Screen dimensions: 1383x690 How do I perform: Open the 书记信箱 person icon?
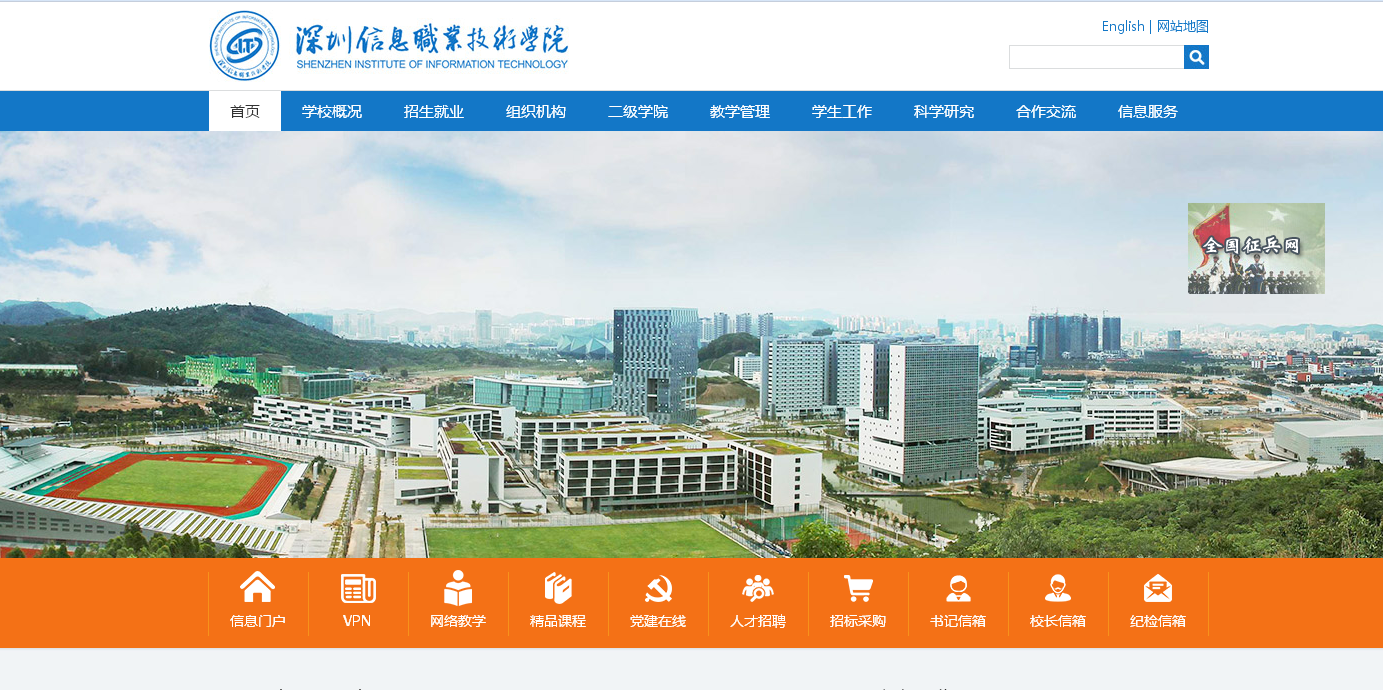point(958,588)
